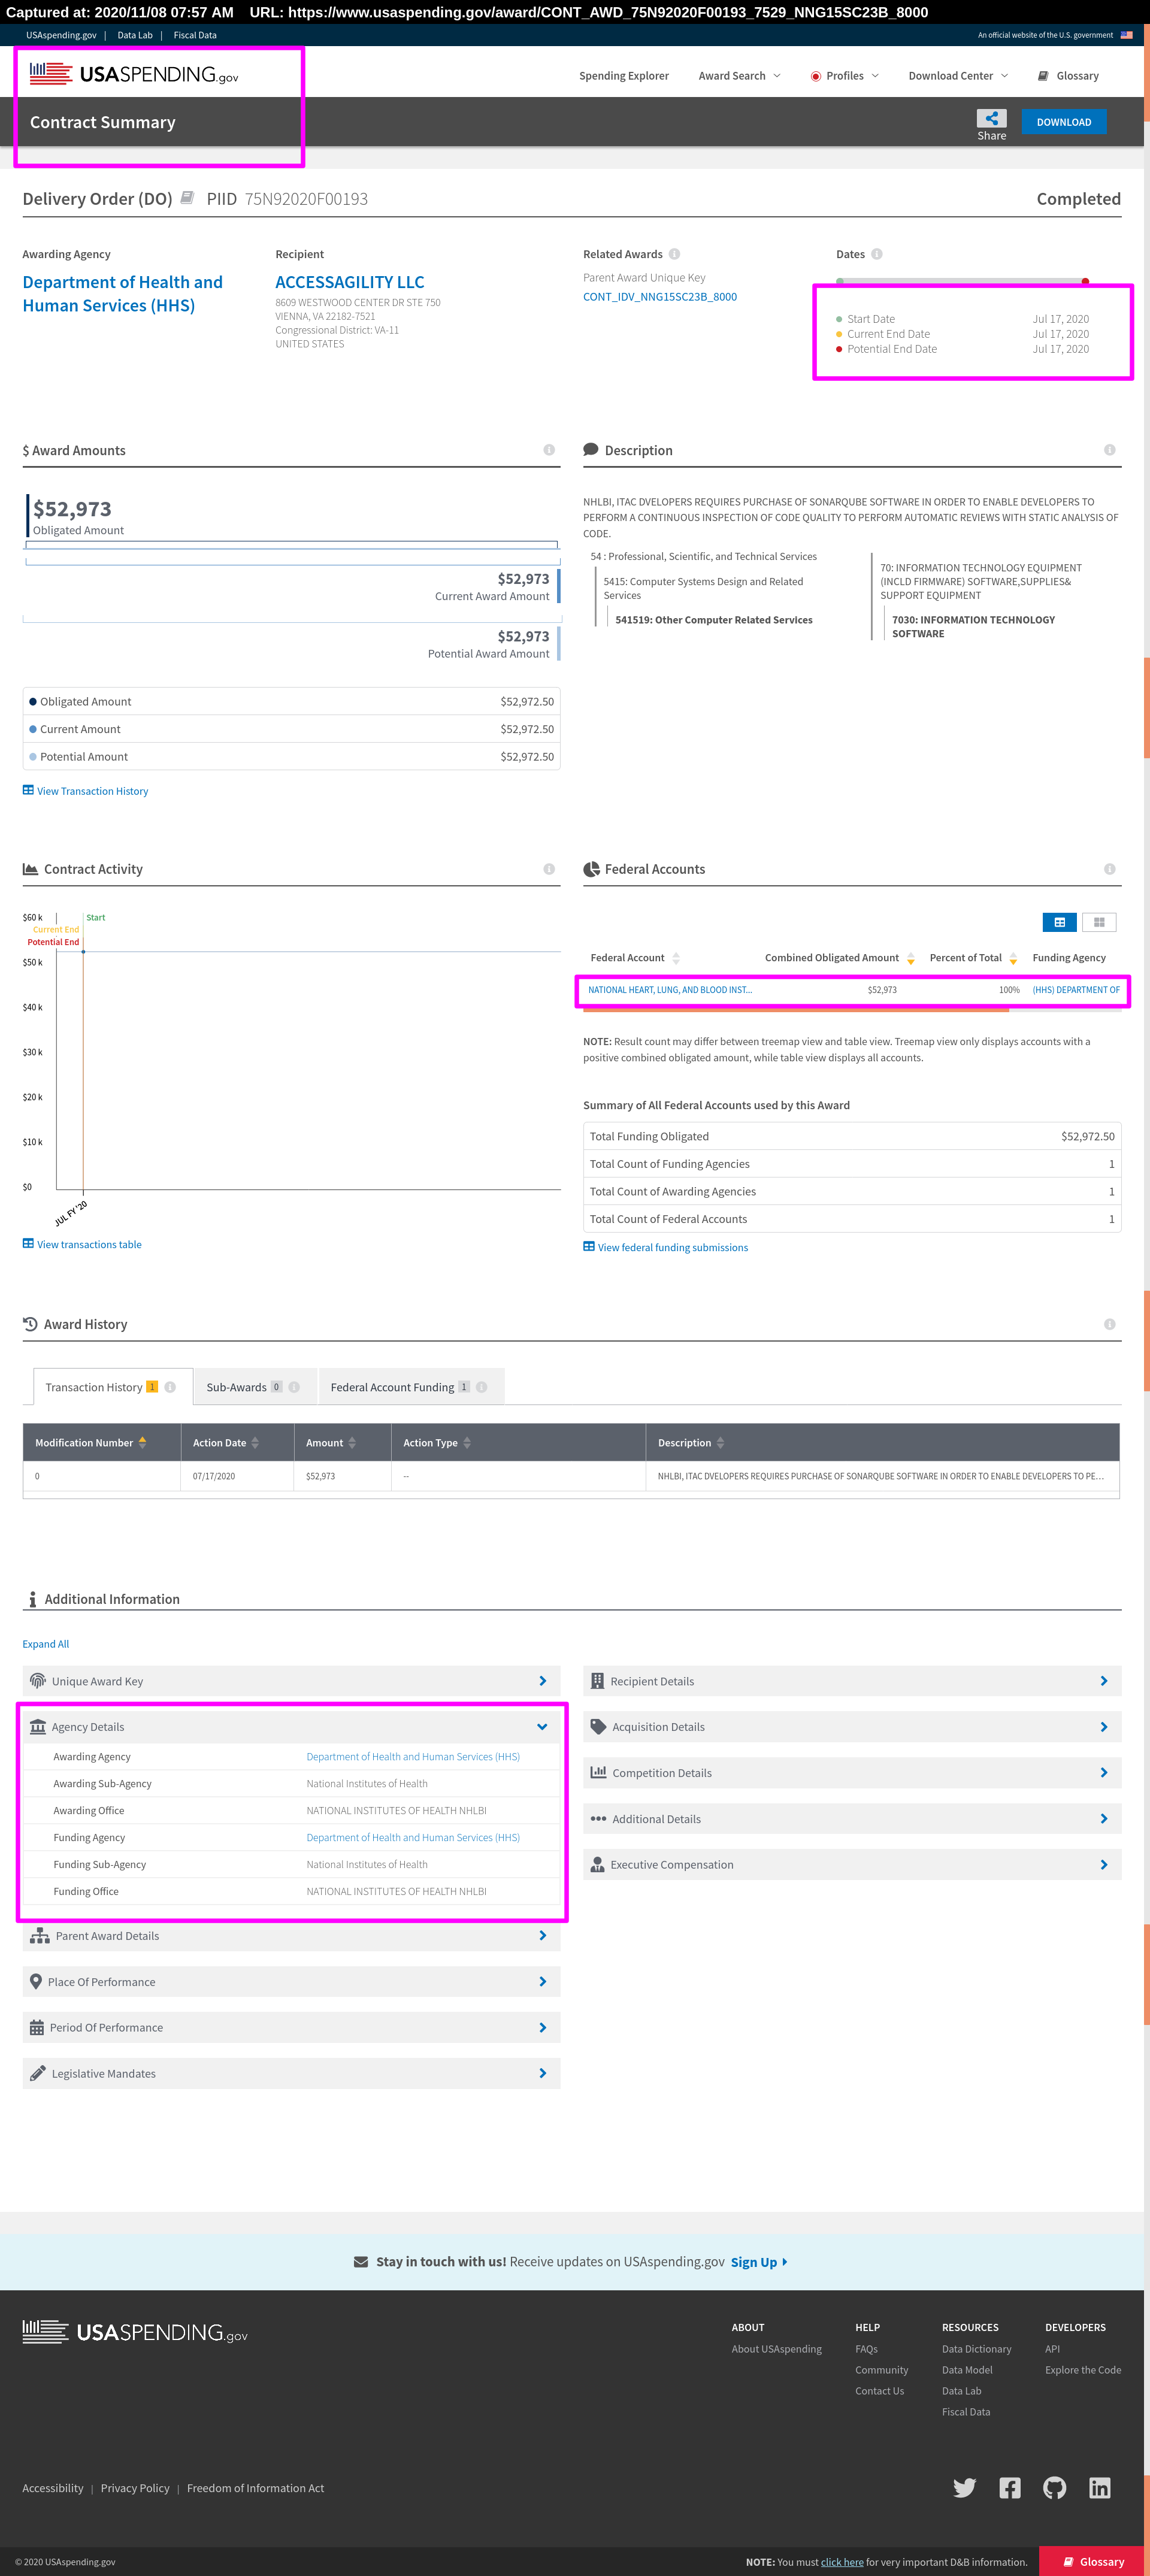Viewport: 1150px width, 2576px height.
Task: Open Glossary from top navigation
Action: [1068, 76]
